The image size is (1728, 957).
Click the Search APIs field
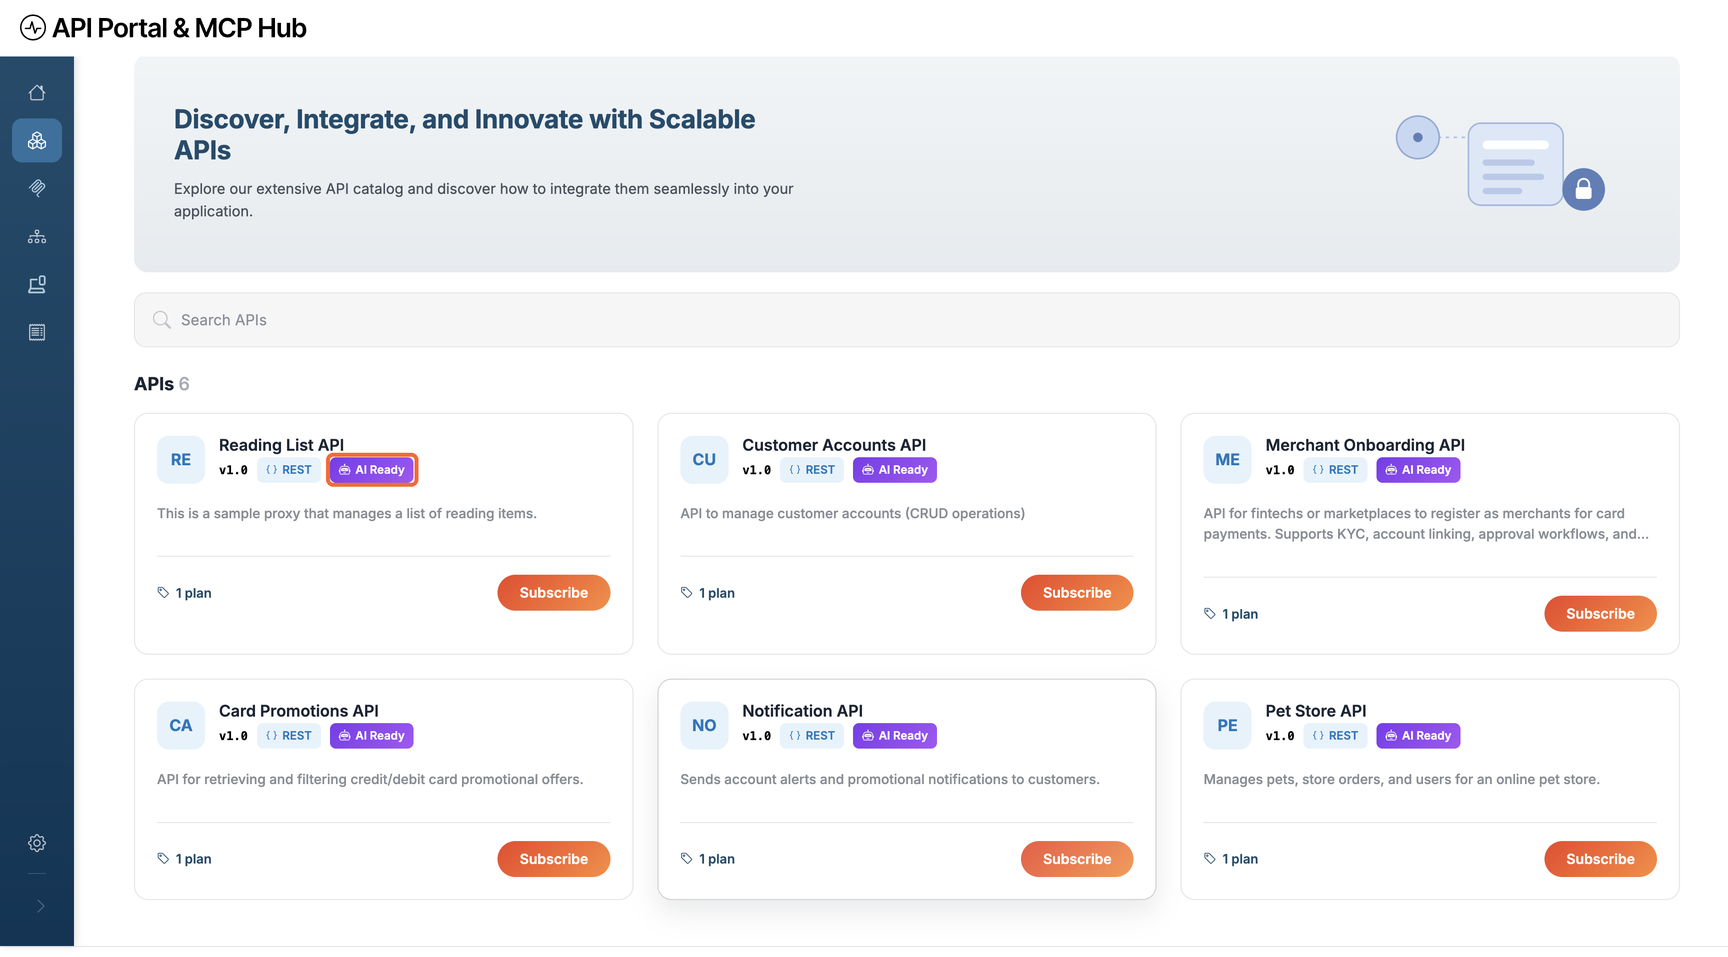coord(906,320)
